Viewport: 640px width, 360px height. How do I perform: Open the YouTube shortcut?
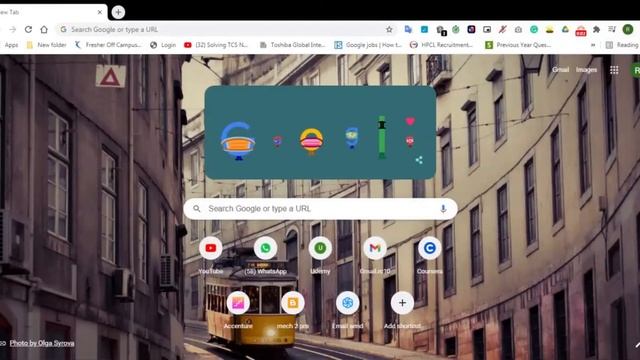click(x=211, y=255)
